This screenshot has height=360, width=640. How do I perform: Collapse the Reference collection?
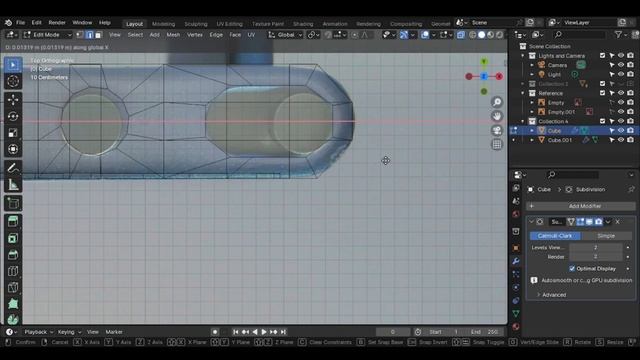523,93
